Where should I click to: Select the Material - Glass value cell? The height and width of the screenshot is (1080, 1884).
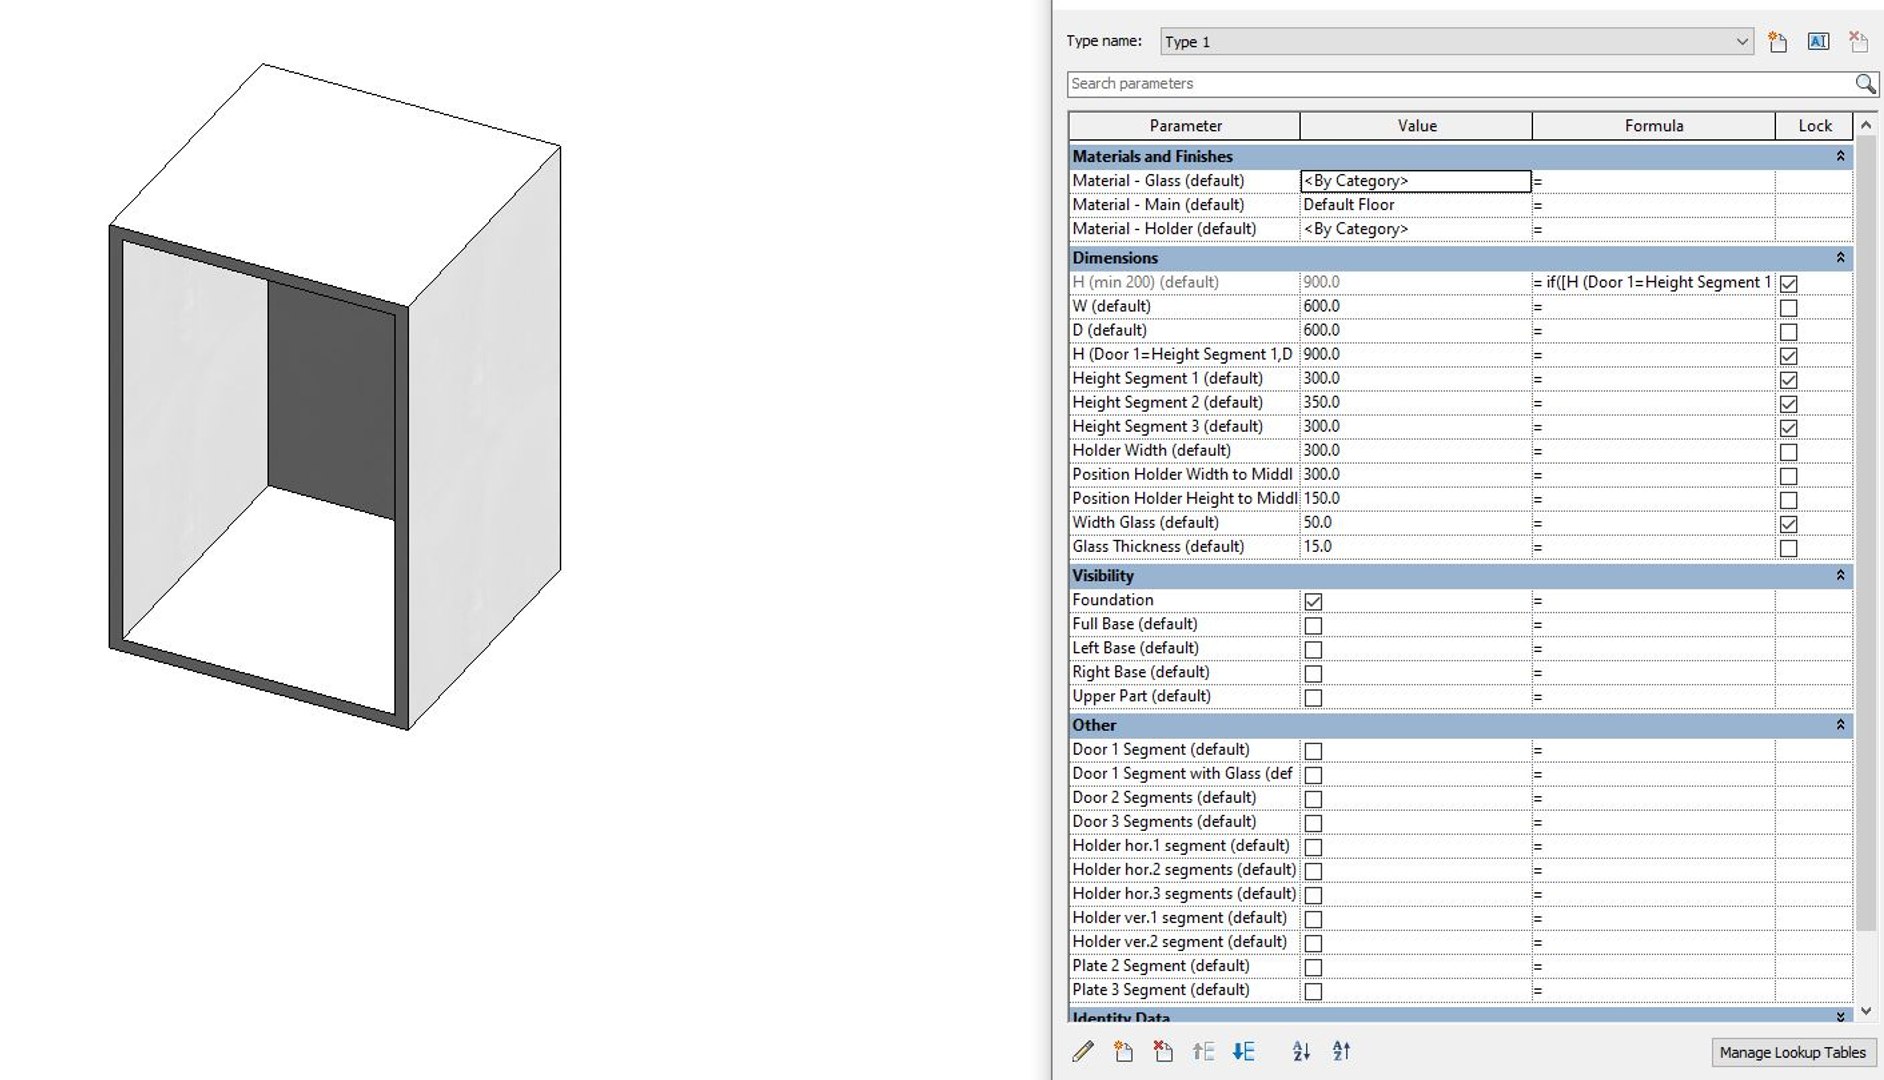[x=1416, y=181]
